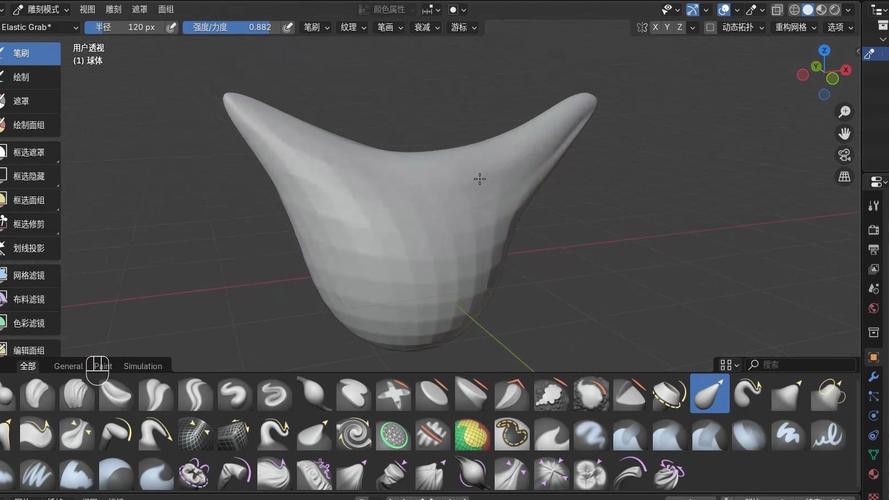Switch to the General brush tab

68,366
